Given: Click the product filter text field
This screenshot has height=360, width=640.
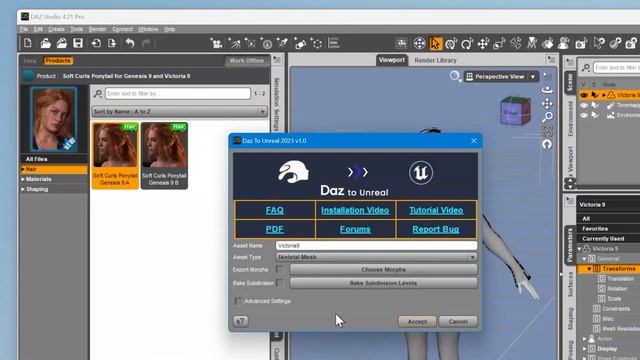Looking at the screenshot, I should [178, 93].
